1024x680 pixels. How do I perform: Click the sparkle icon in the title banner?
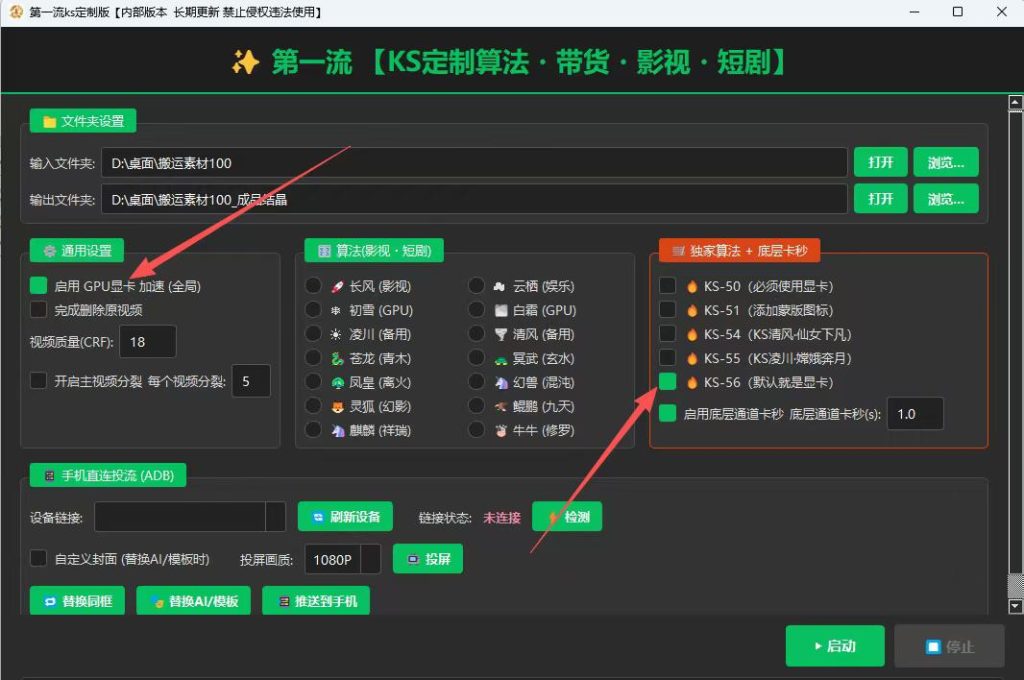246,63
